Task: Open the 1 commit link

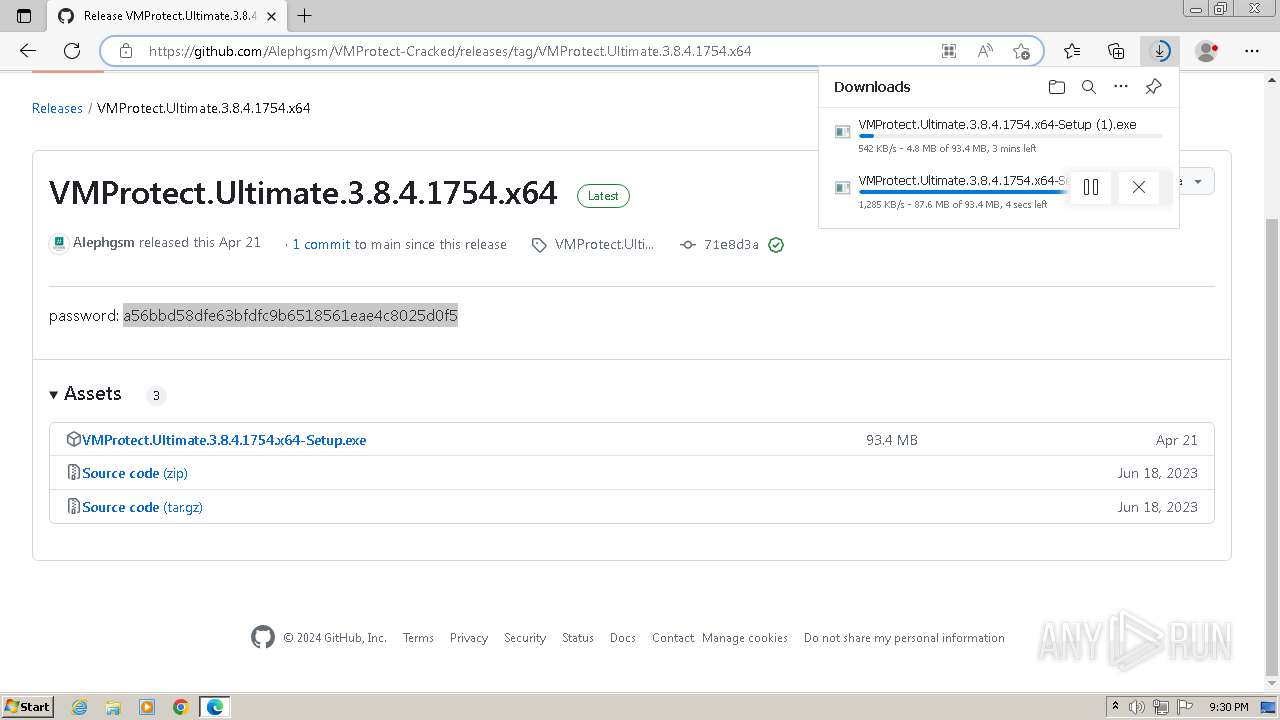Action: coord(321,244)
